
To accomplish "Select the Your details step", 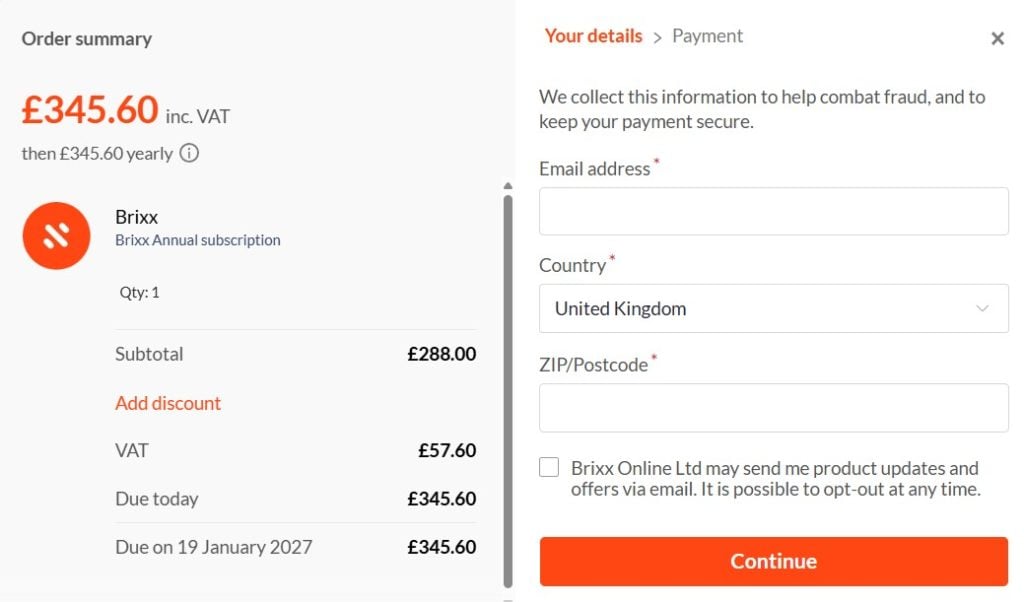I will (593, 35).
